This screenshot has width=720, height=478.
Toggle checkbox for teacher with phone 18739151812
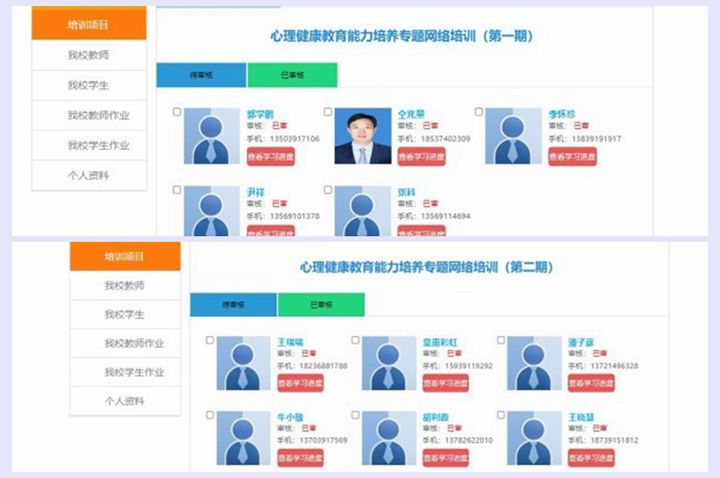coord(500,414)
